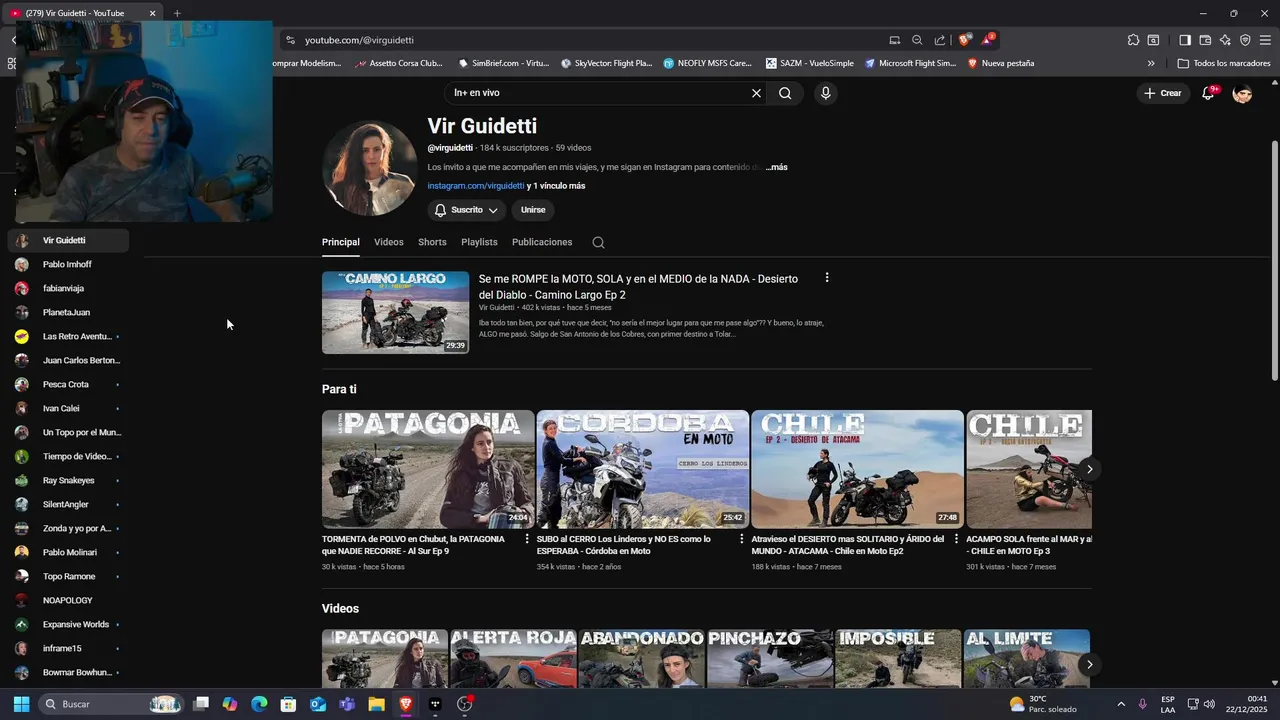The image size is (1280, 720).
Task: Open PlanetaJuan subscription in sidebar
Action: [x=68, y=312]
